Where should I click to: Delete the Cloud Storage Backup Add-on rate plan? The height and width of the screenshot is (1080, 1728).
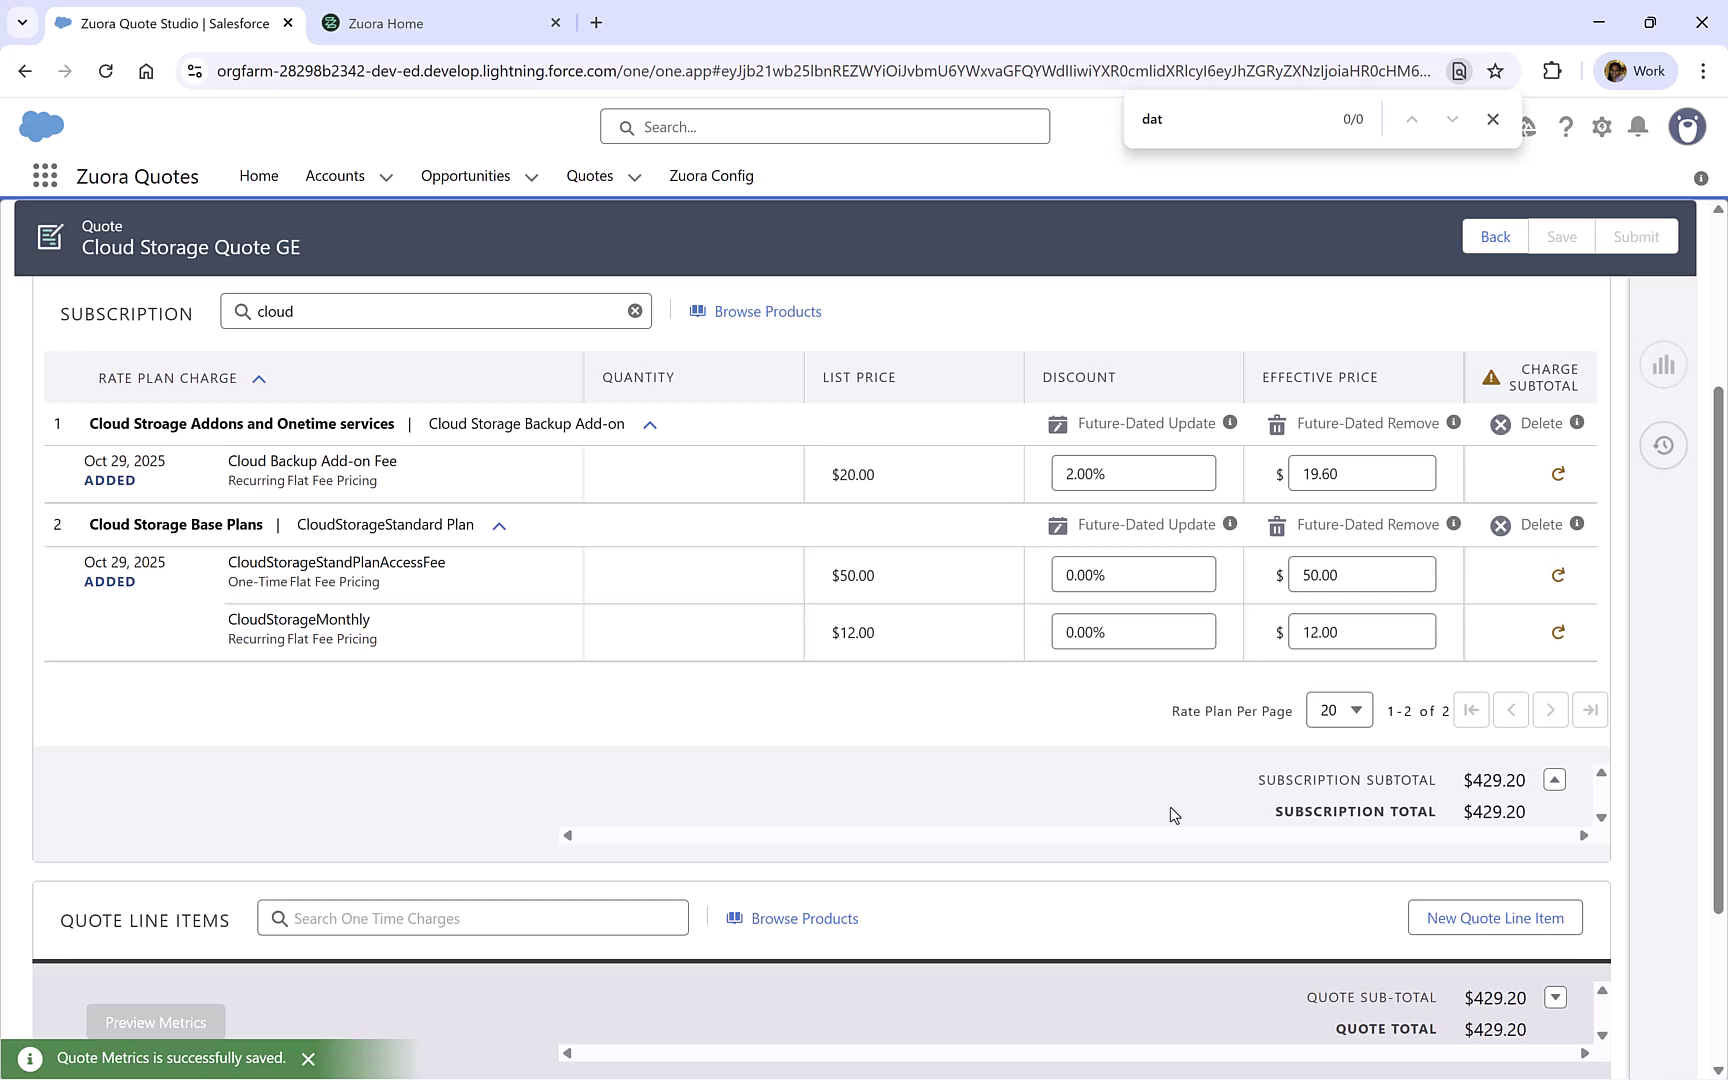[x=1500, y=423]
